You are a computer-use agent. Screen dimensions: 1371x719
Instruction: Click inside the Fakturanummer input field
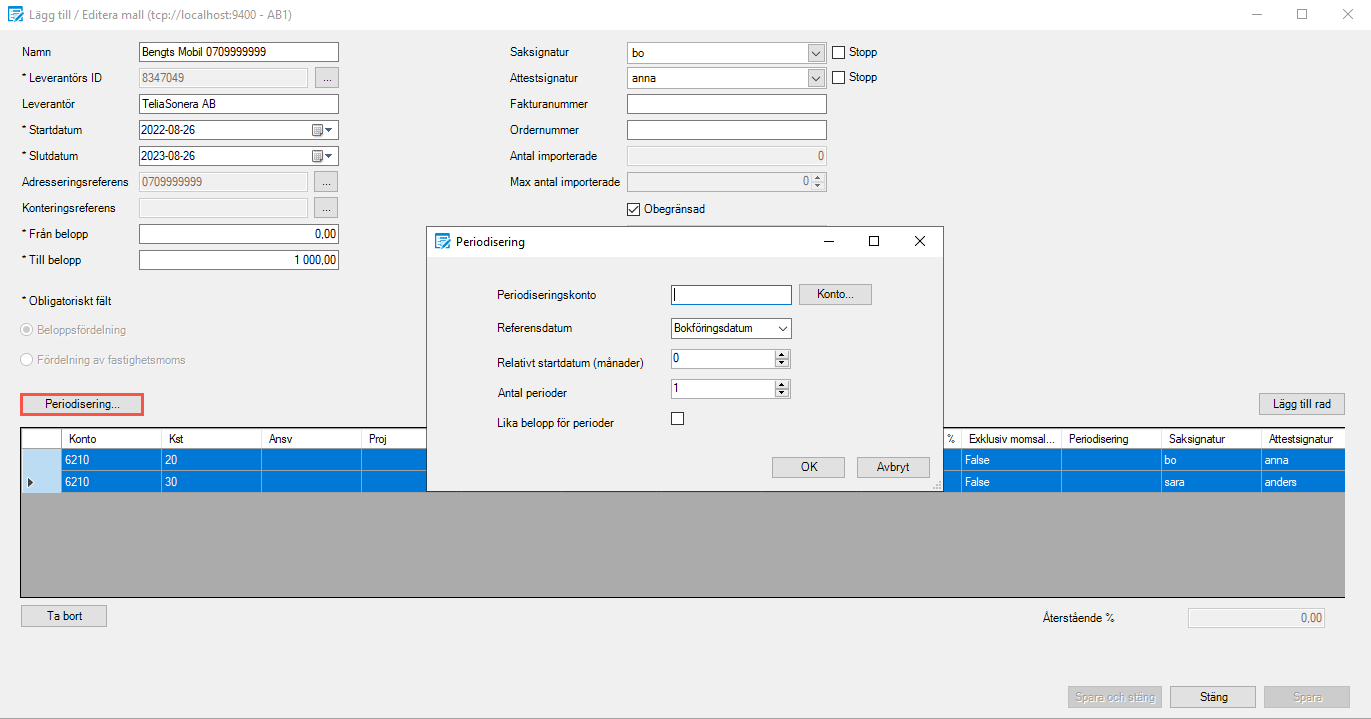726,103
